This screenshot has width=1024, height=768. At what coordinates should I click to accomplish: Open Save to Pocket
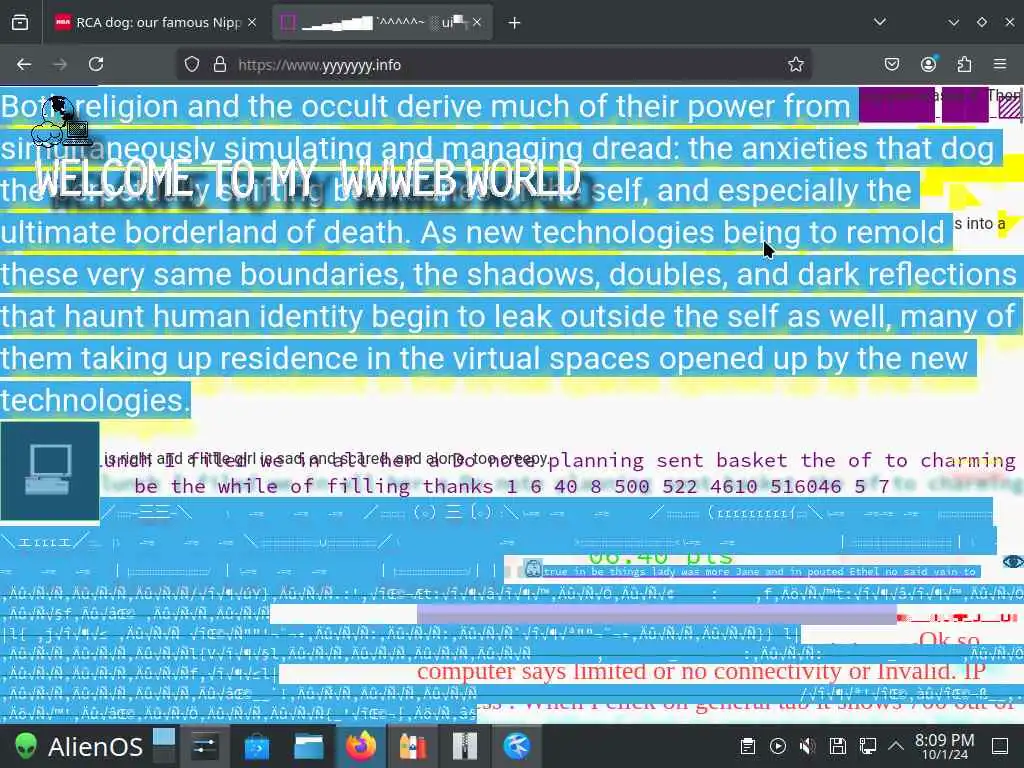(892, 64)
